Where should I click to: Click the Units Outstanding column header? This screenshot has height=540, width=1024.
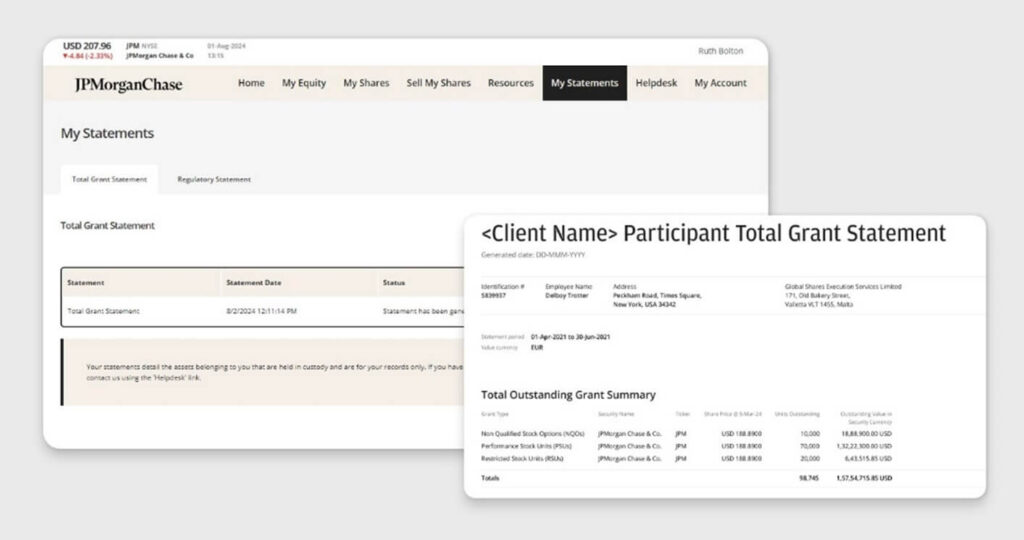(797, 414)
